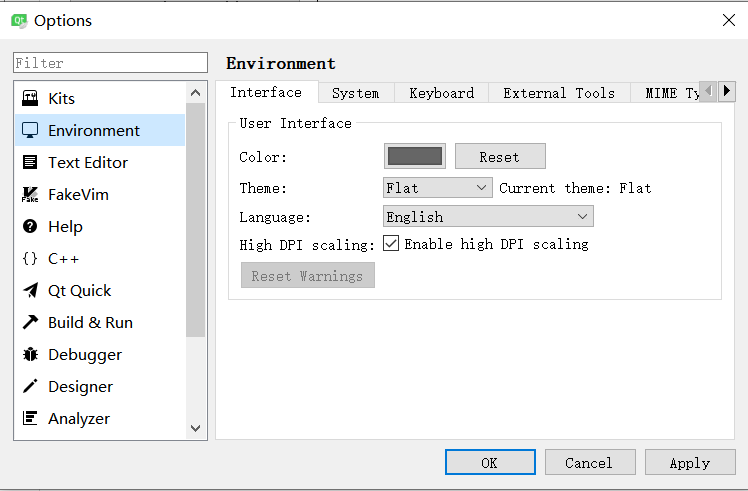The image size is (748, 491).
Task: Click the 'High DPI scaling:' label
Action: point(307,245)
